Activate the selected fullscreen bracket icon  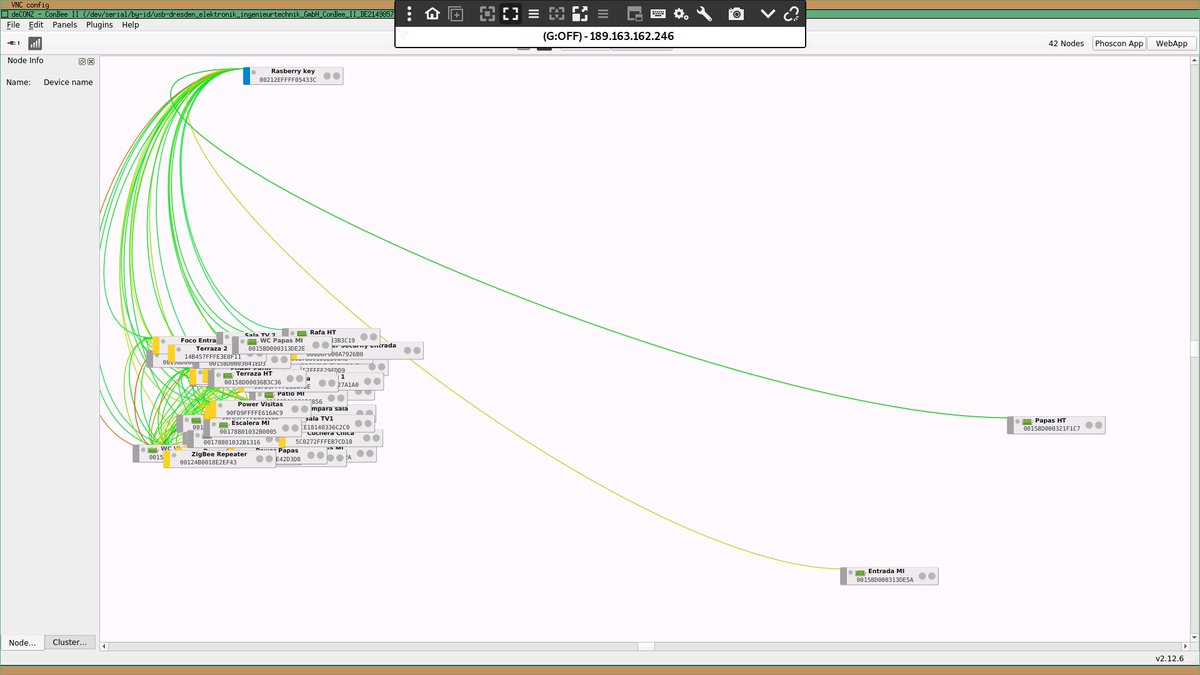point(511,14)
